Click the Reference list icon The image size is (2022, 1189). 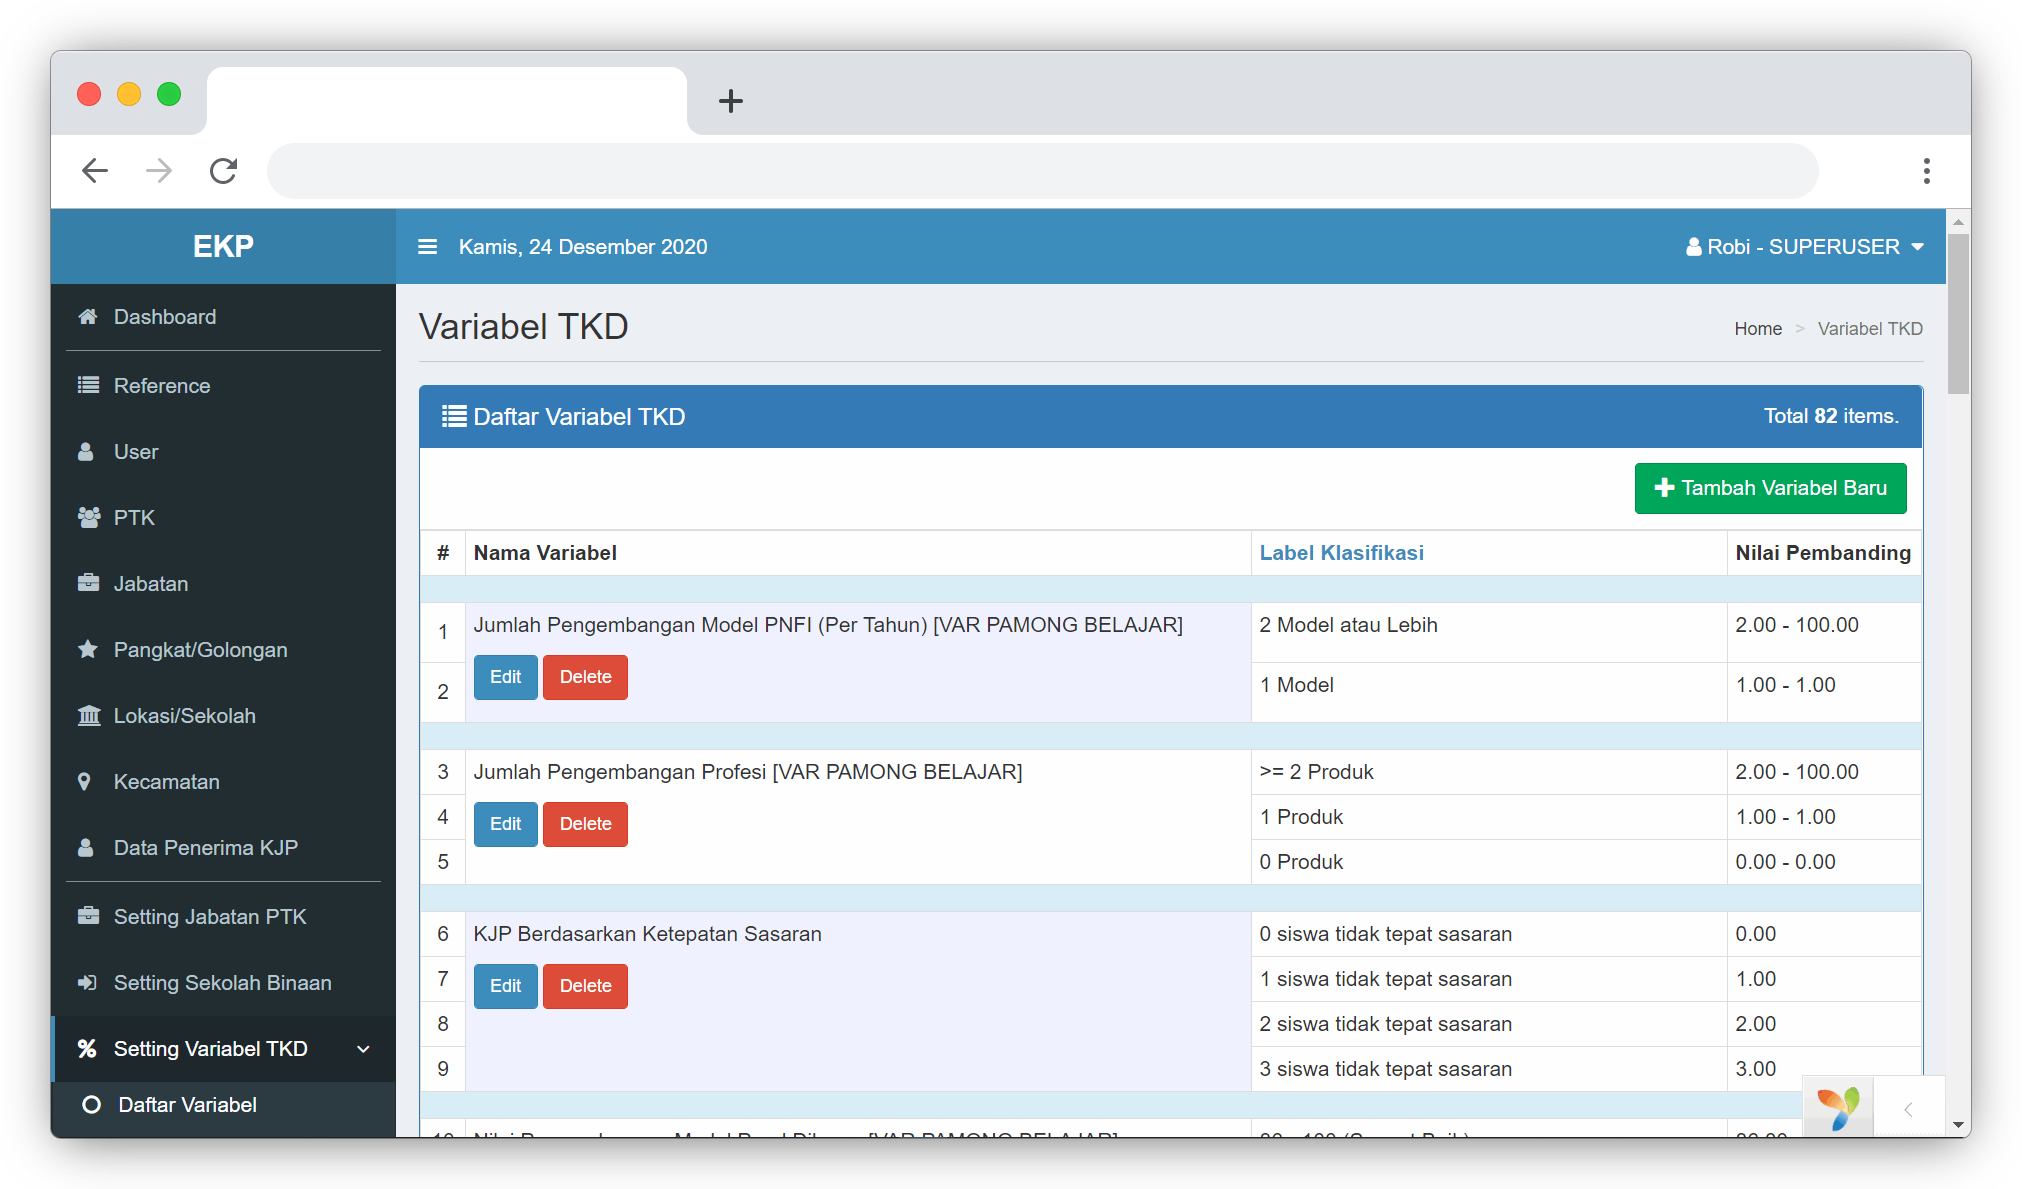(88, 386)
